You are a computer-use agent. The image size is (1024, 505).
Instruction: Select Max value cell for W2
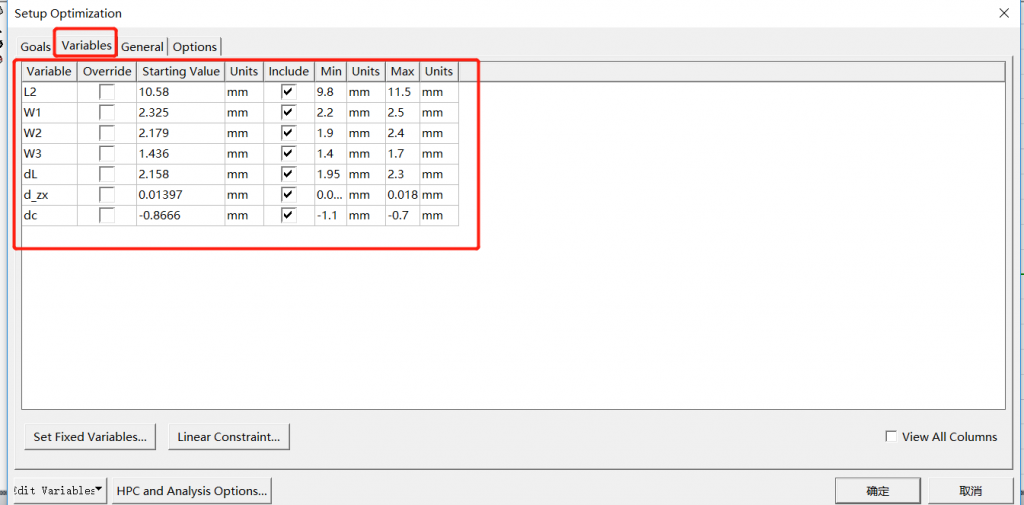(401, 133)
